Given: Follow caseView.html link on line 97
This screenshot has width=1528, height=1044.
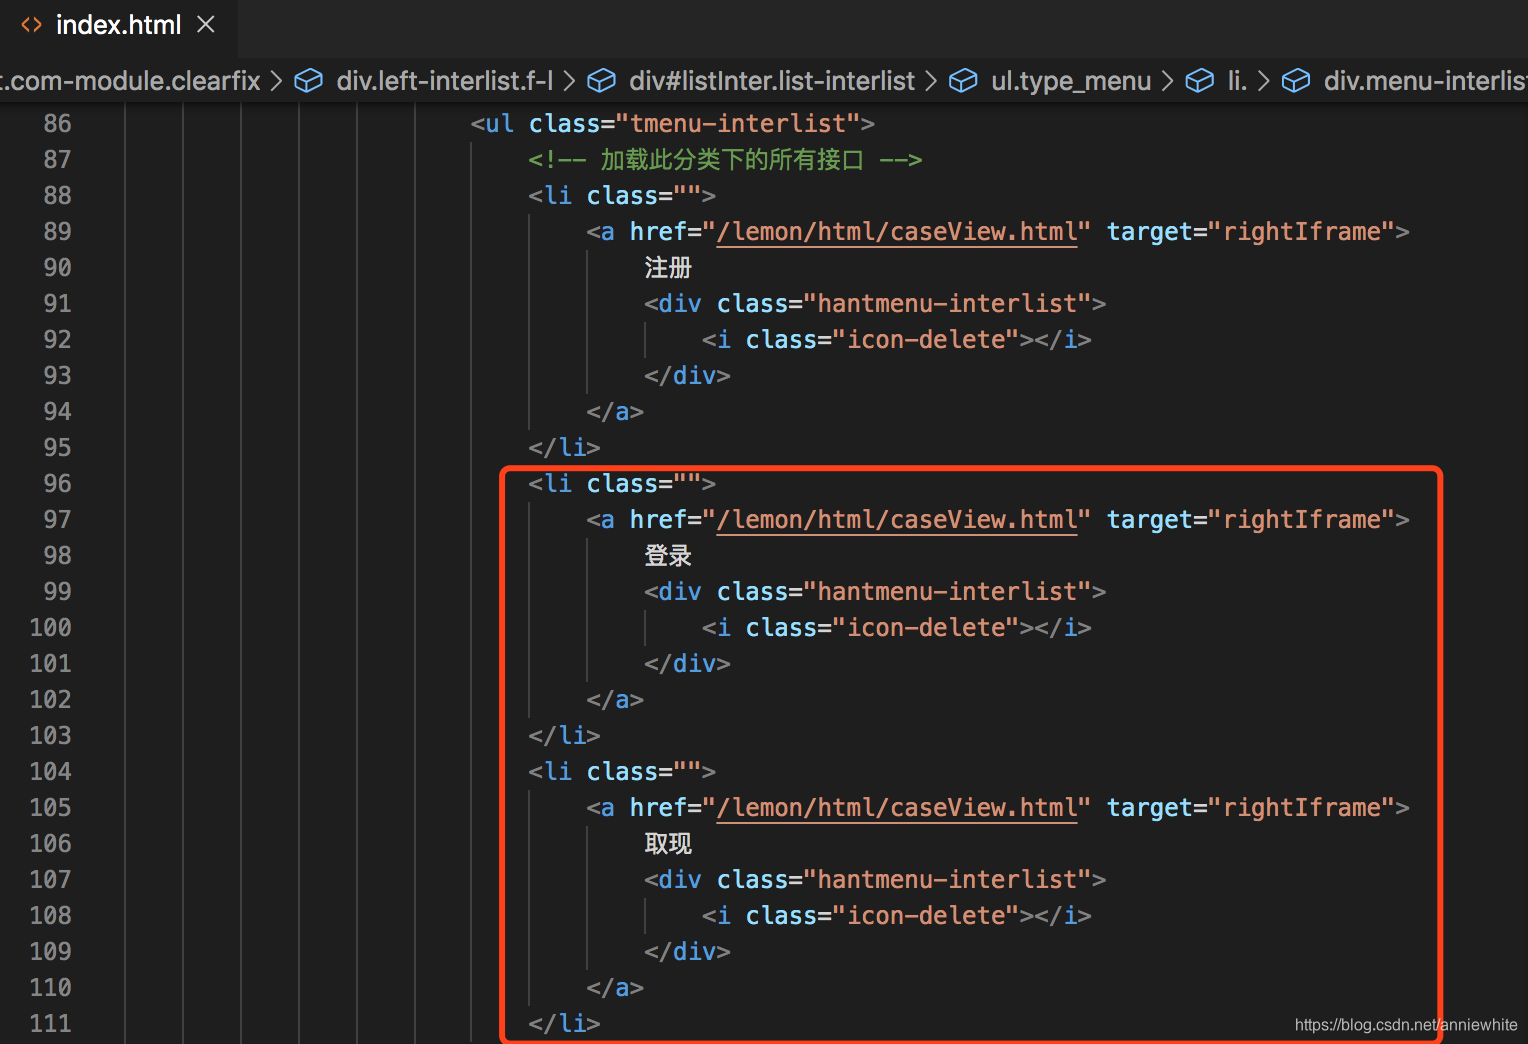Looking at the screenshot, I should [897, 520].
